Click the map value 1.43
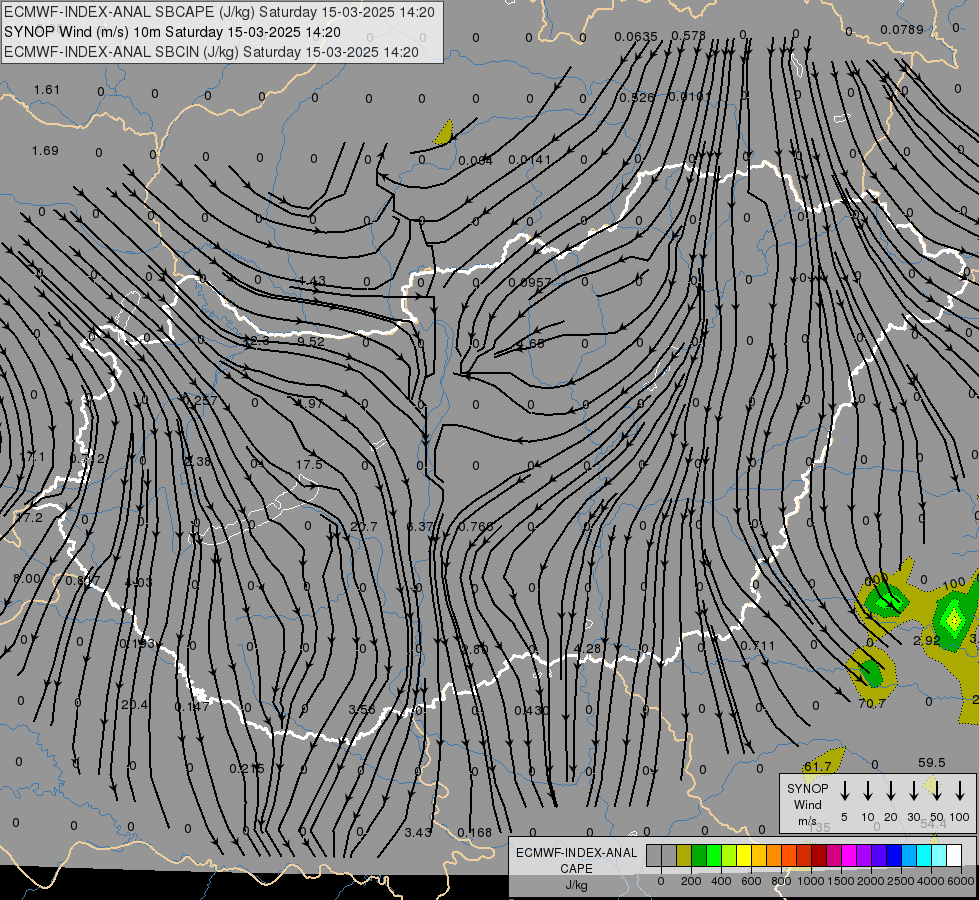 312,281
